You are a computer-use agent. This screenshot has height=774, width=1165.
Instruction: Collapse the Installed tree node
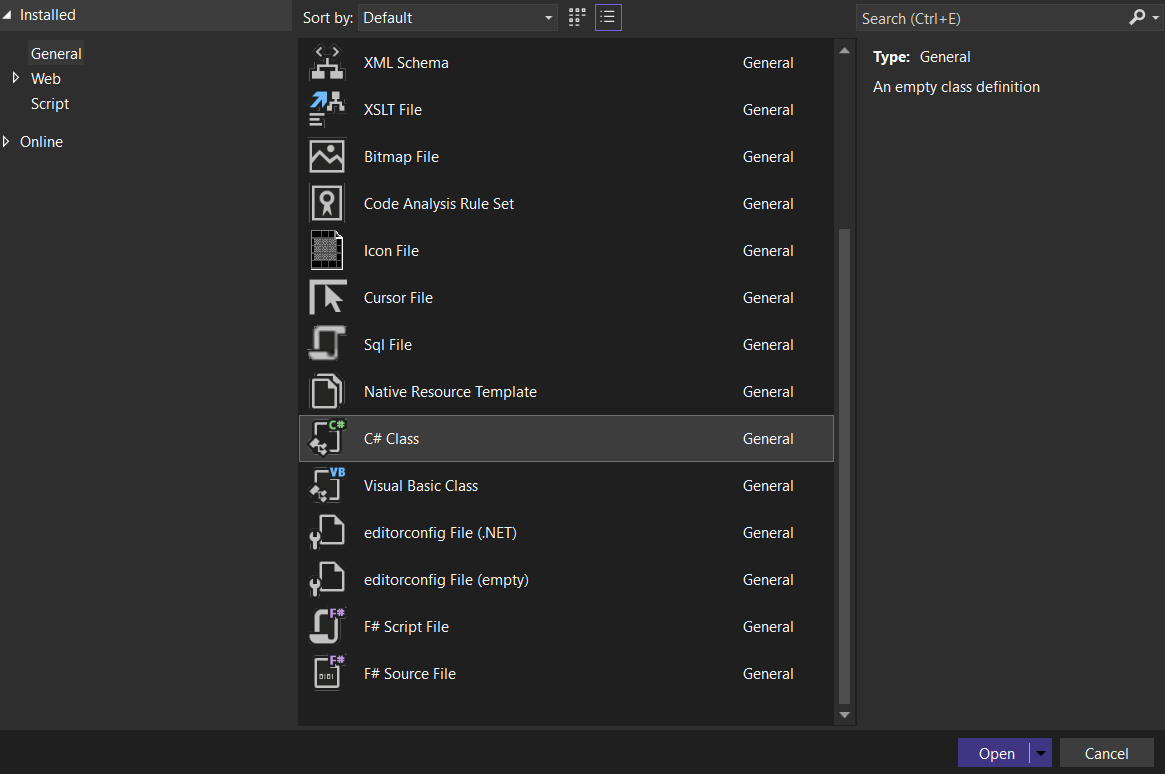(7, 15)
